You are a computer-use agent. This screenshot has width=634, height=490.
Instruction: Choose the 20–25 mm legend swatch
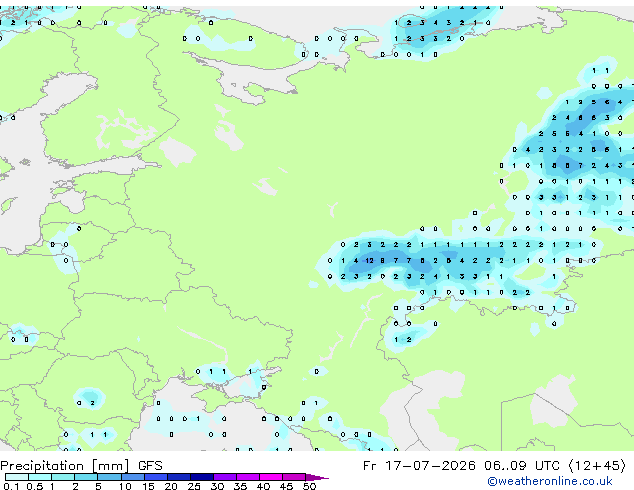tap(178, 477)
